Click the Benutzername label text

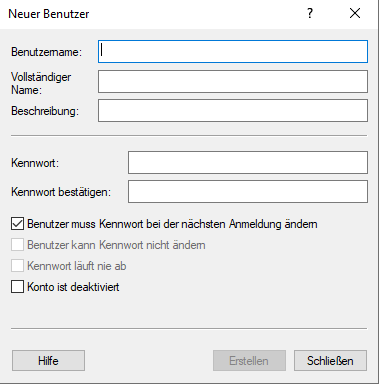tap(47, 52)
